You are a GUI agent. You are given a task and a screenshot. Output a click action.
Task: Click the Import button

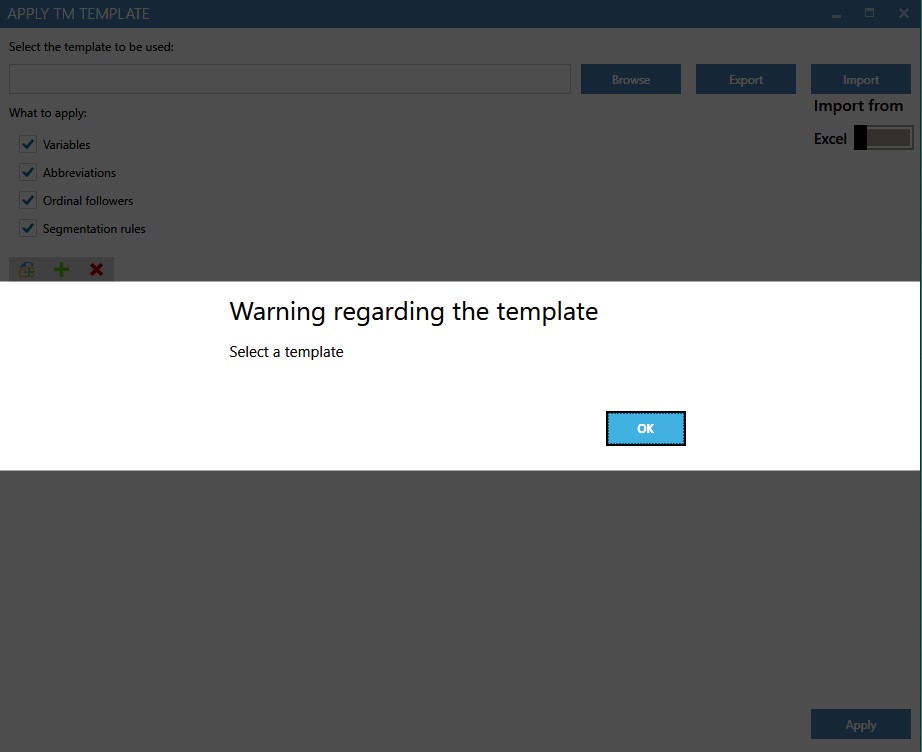coord(861,79)
